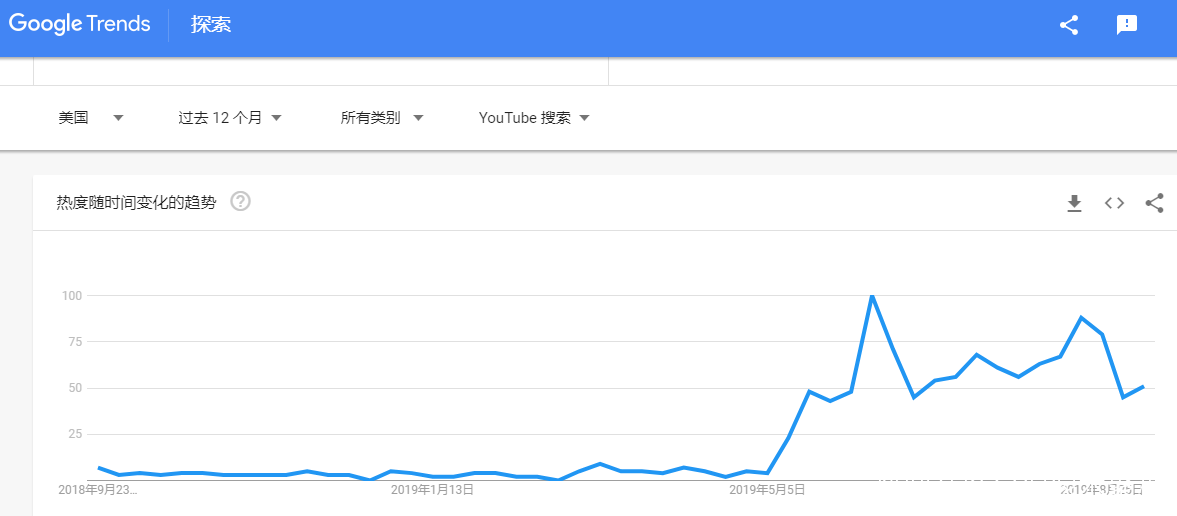
Task: Expand the 所有类别 category dropdown
Action: 382,118
